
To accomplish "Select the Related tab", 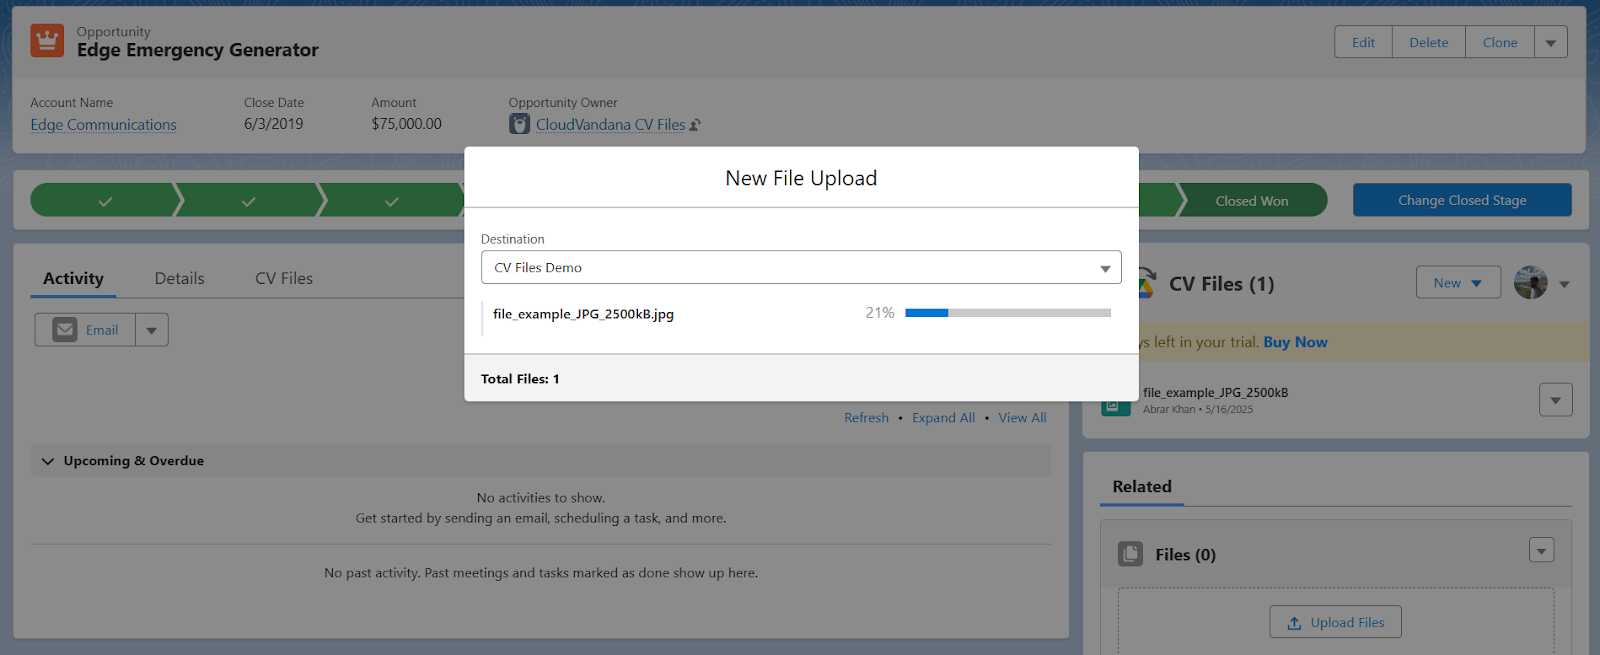I will tap(1142, 487).
